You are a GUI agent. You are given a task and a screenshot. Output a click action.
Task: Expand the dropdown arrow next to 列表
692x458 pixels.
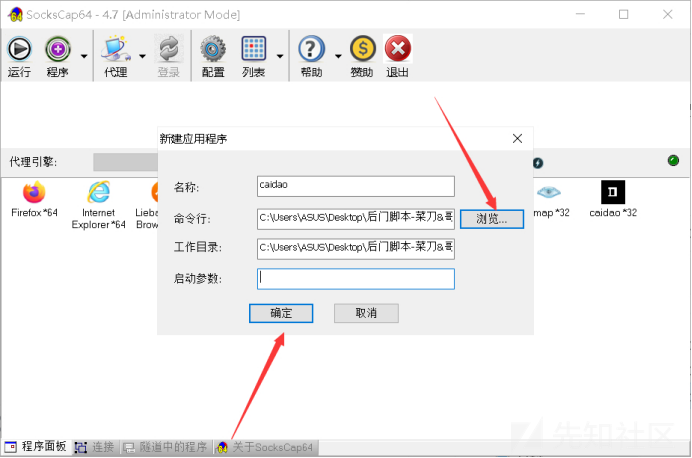[x=280, y=56]
